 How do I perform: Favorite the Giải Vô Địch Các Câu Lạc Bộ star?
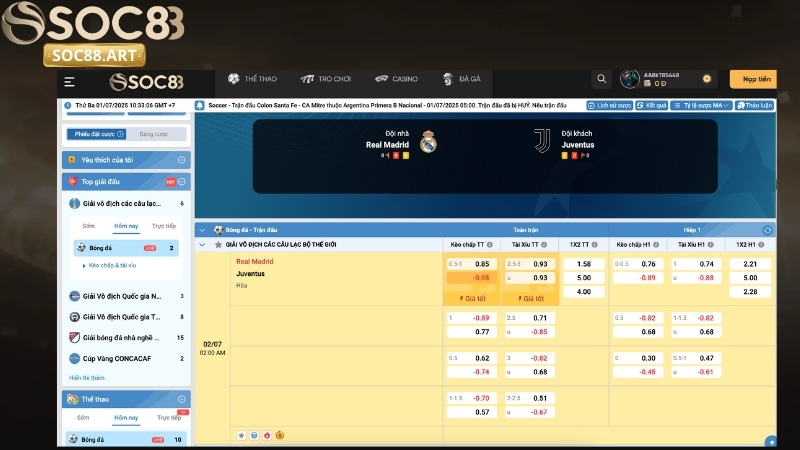(x=218, y=244)
